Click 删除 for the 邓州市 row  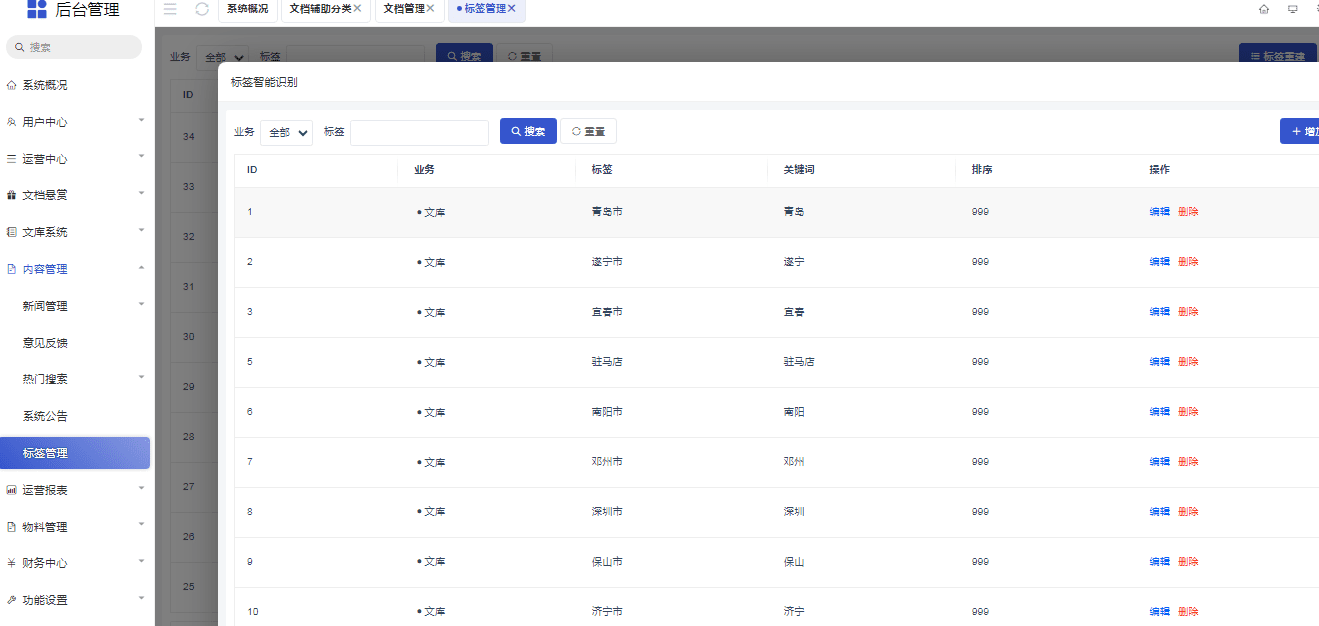pos(1188,462)
